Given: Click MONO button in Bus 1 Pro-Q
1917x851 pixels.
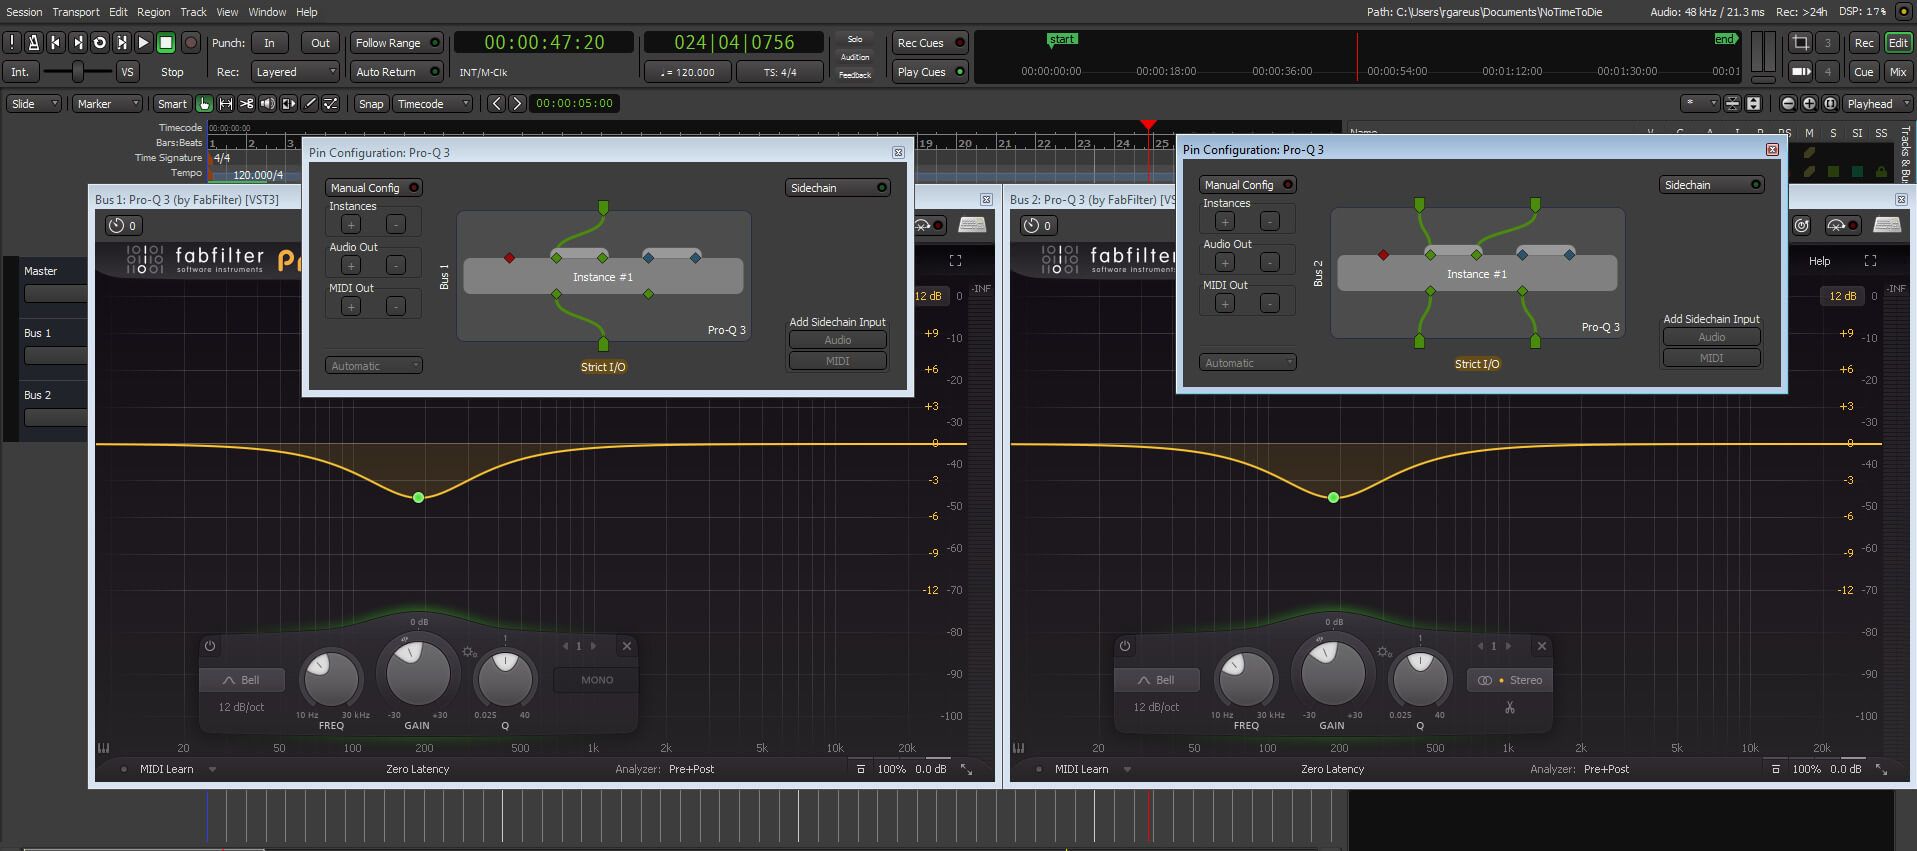Looking at the screenshot, I should coord(596,680).
